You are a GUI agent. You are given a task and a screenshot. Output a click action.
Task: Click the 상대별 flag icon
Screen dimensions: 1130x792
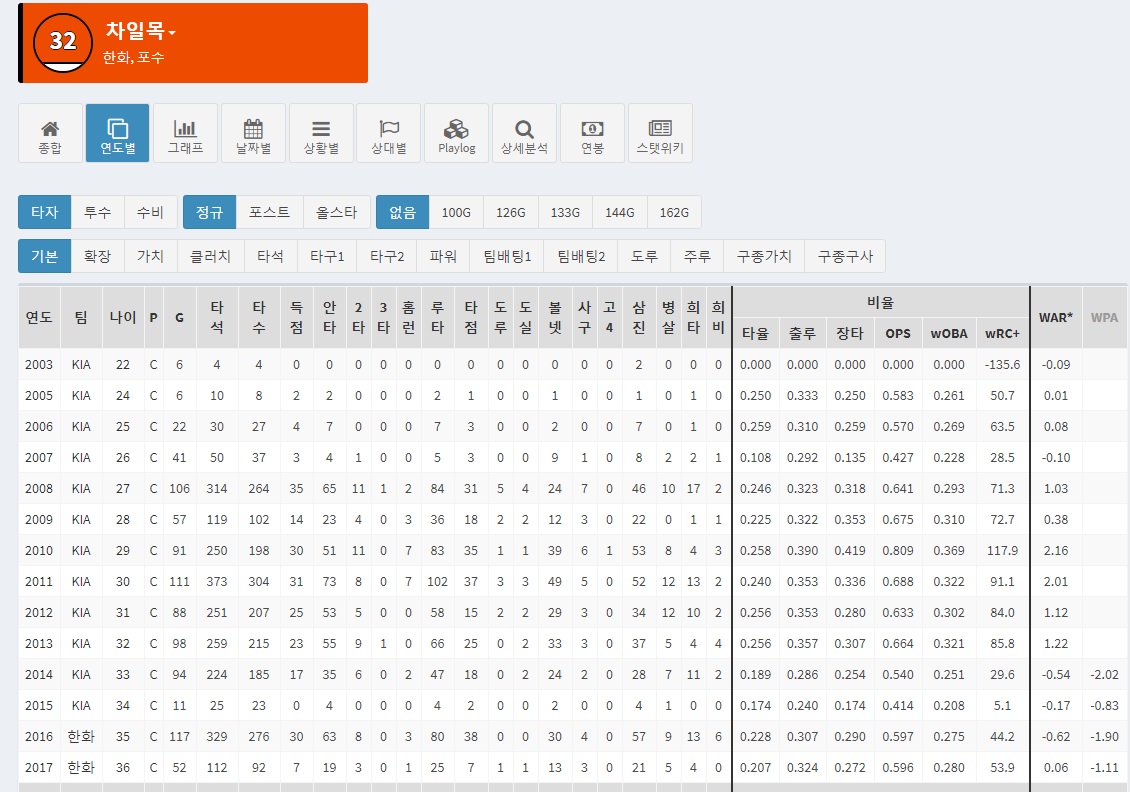(389, 128)
